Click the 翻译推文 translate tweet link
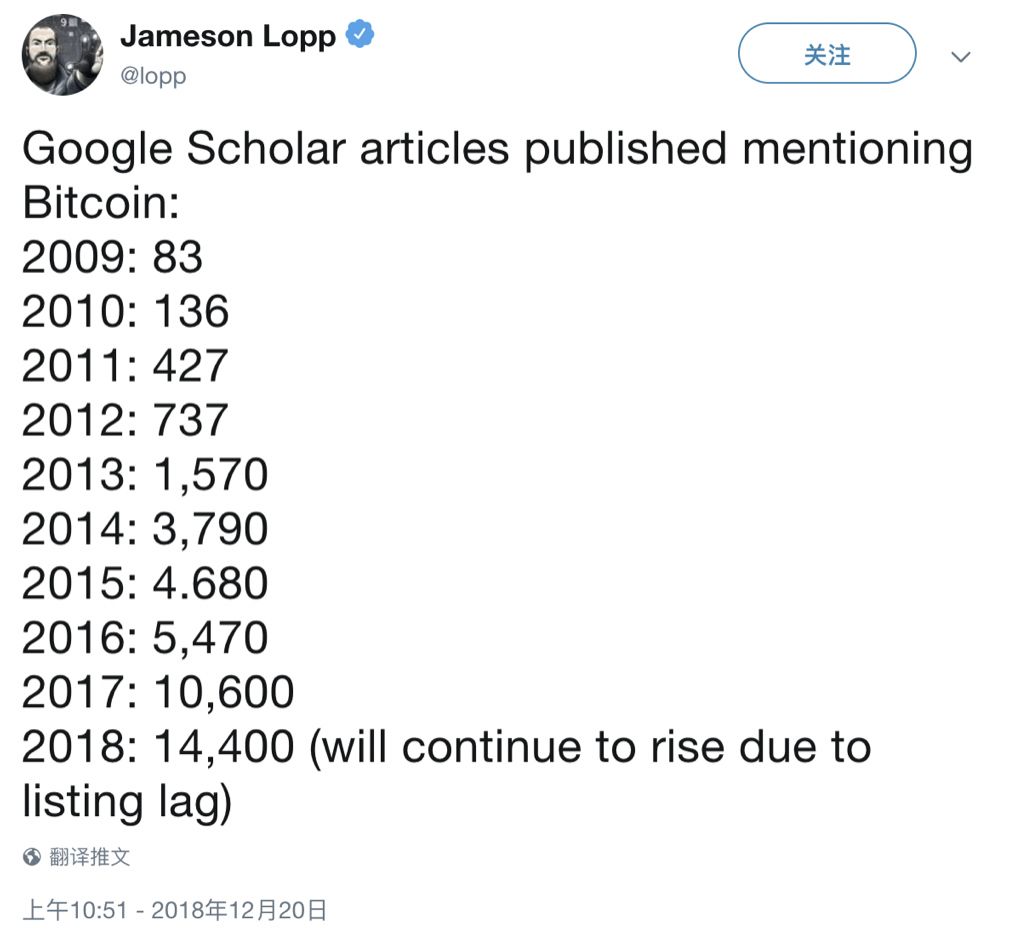 tap(89, 857)
